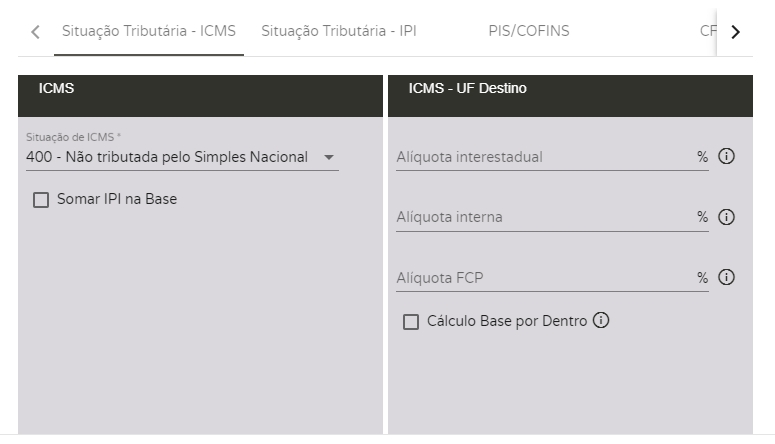
Task: Enable Somar IPI na Base checkbox
Action: click(41, 200)
